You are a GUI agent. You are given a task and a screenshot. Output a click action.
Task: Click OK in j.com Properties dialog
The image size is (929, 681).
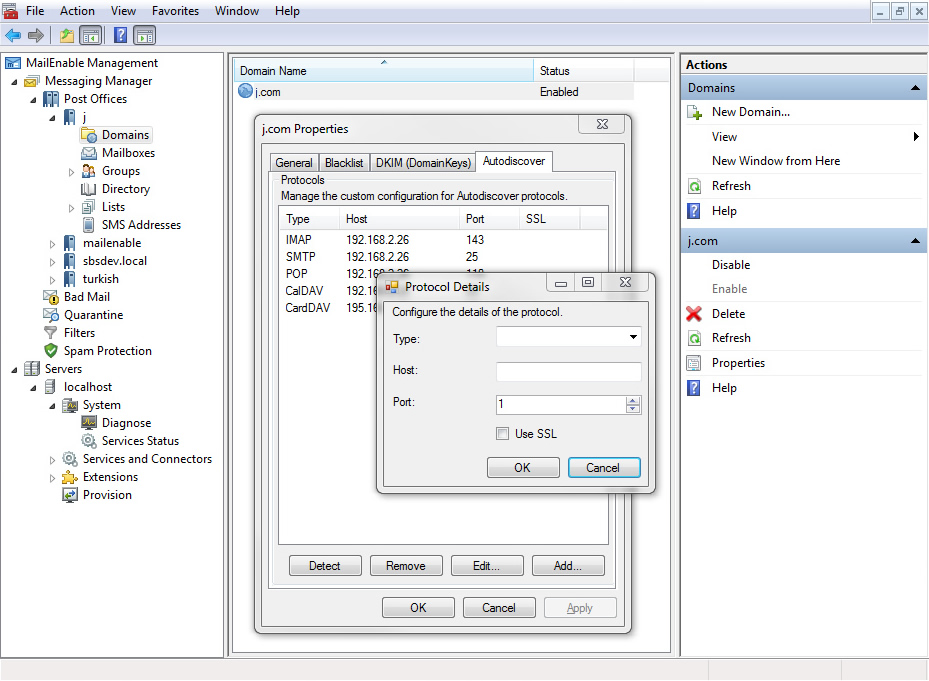pos(418,608)
